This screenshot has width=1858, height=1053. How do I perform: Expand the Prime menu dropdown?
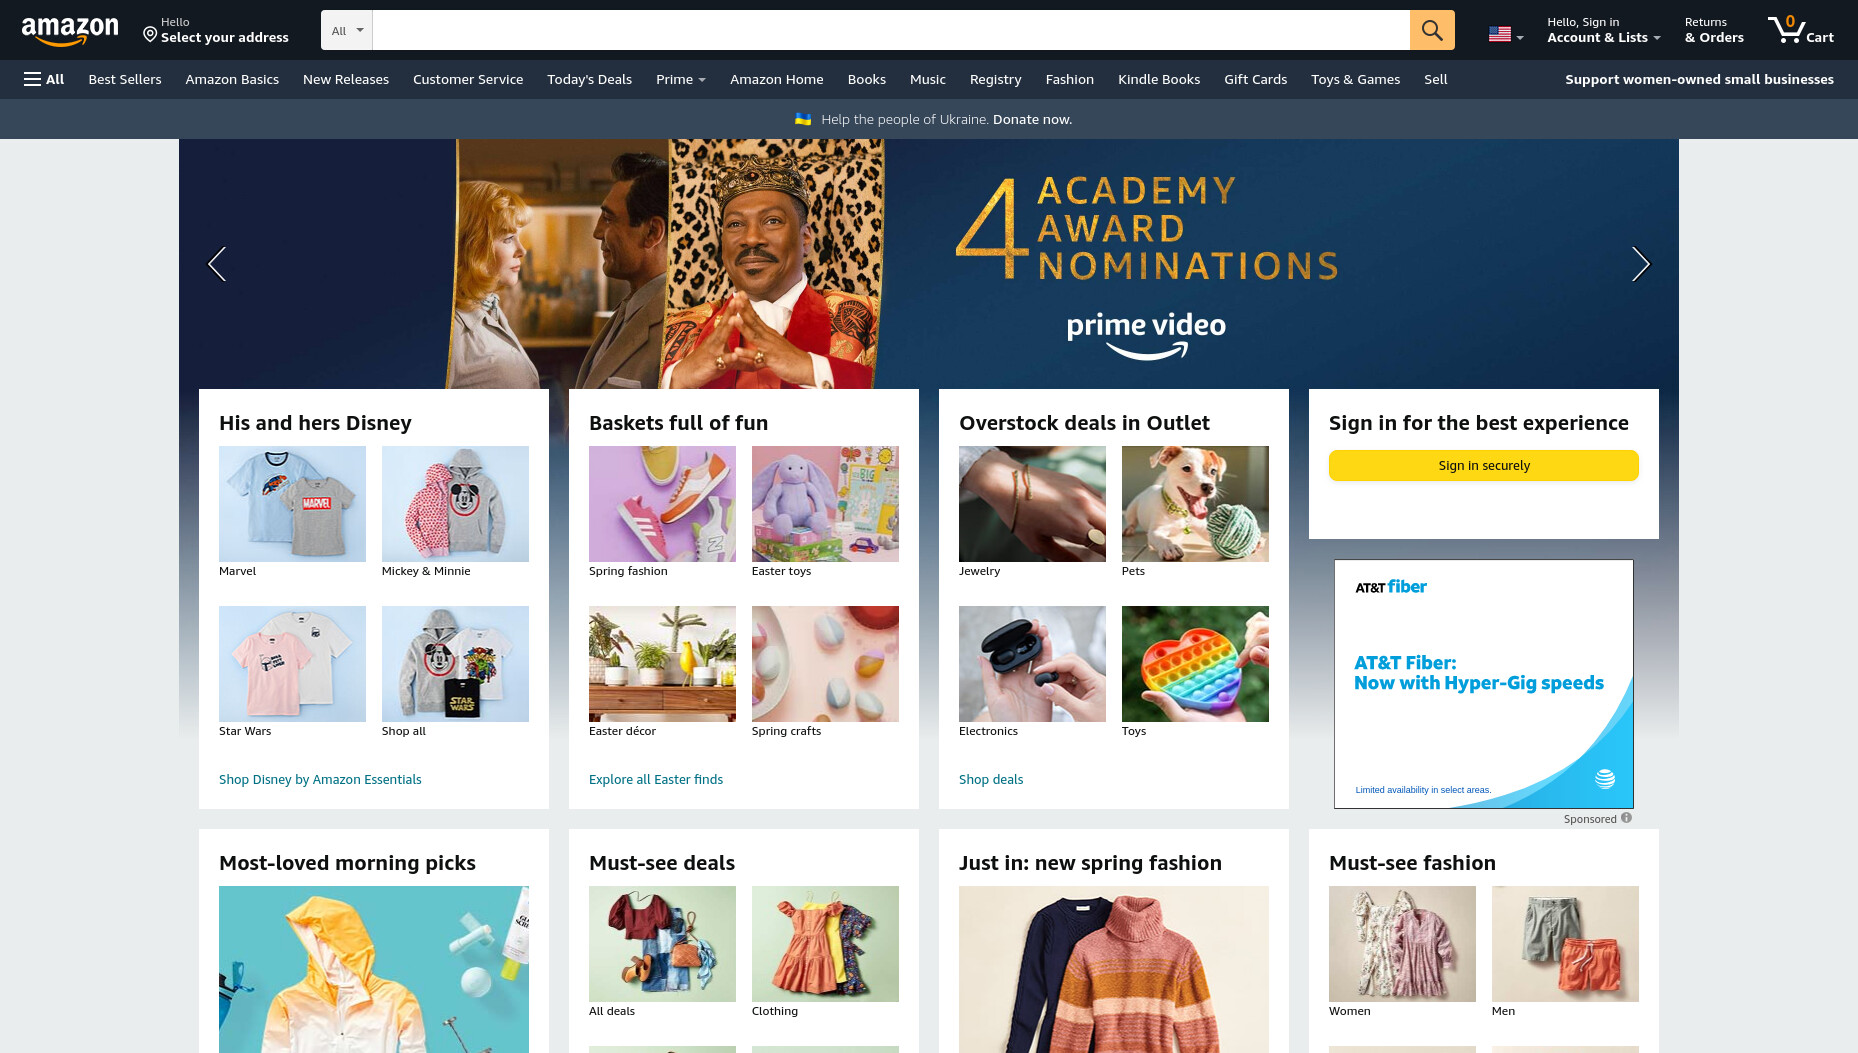coord(681,79)
